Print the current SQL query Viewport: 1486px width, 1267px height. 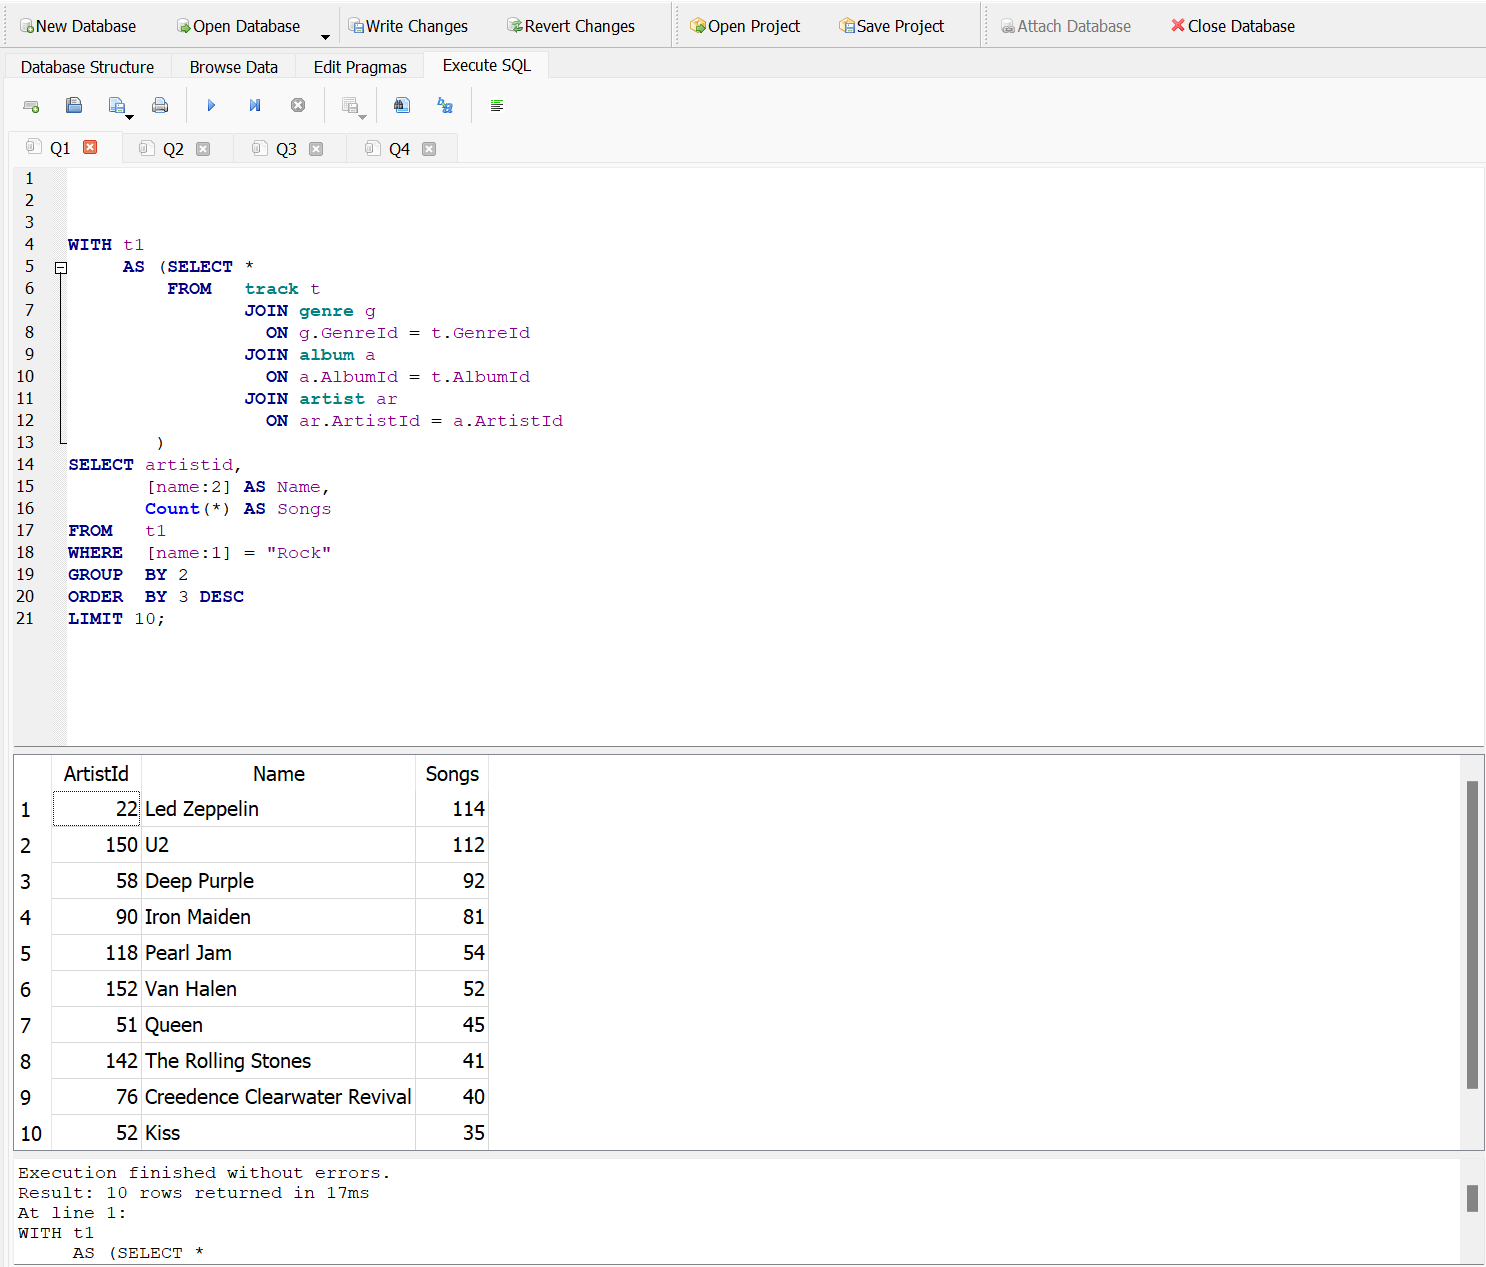click(160, 105)
